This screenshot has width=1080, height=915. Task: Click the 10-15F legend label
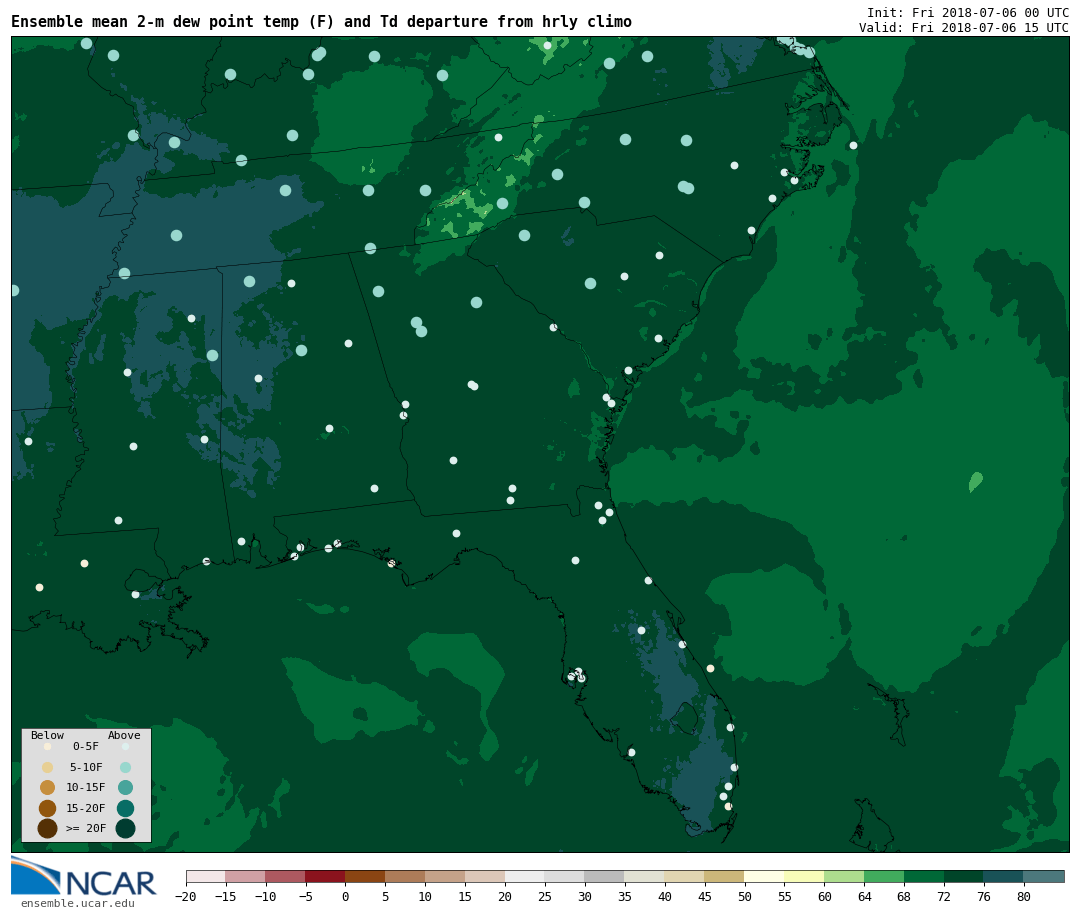click(86, 788)
